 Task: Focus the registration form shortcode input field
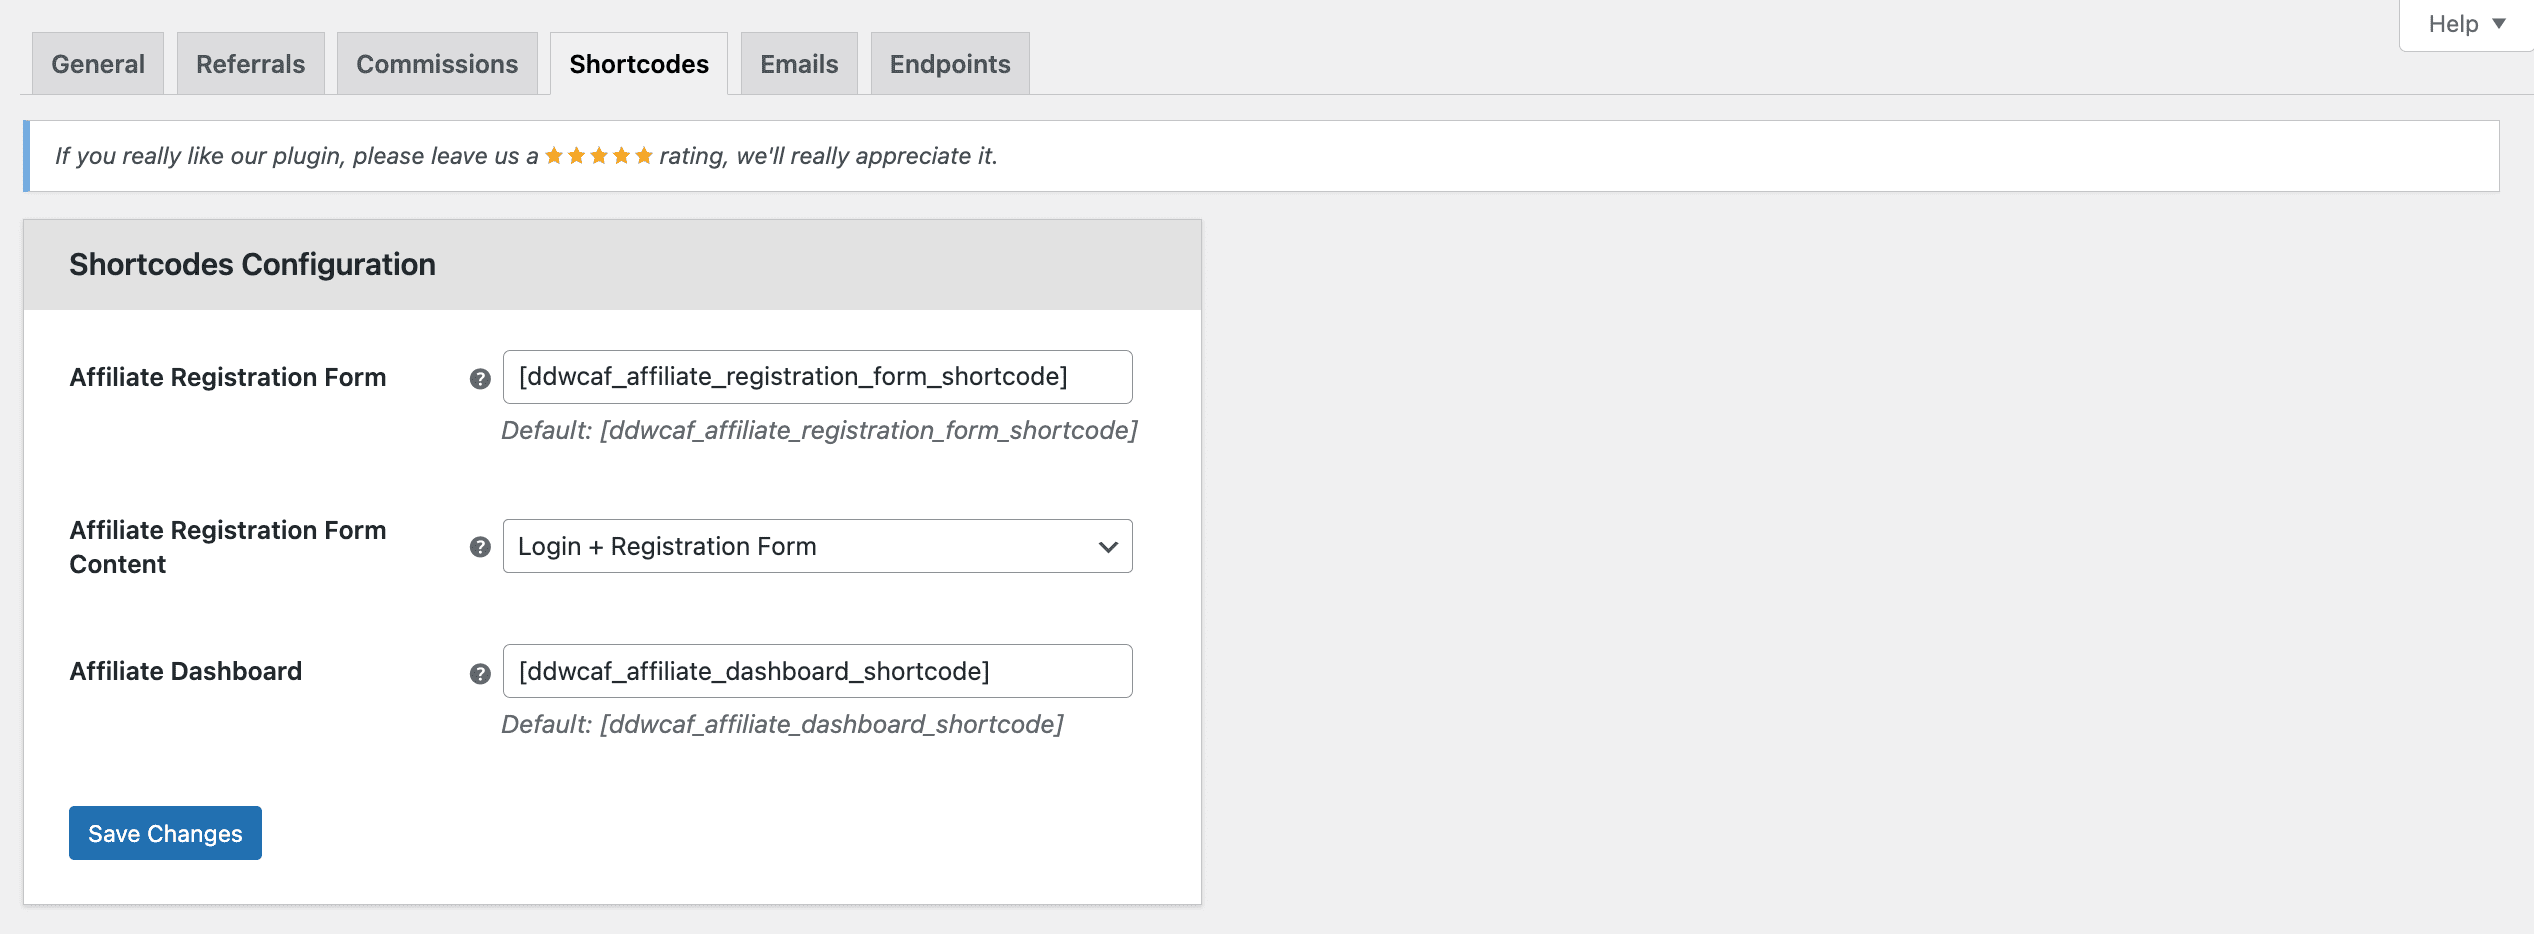pos(817,377)
